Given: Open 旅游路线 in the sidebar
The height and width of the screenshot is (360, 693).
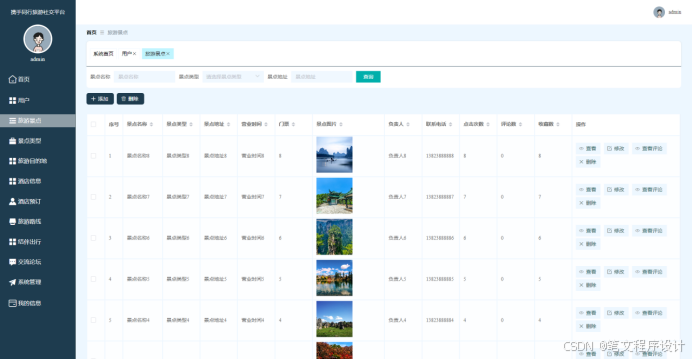Looking at the screenshot, I should tap(38, 222).
